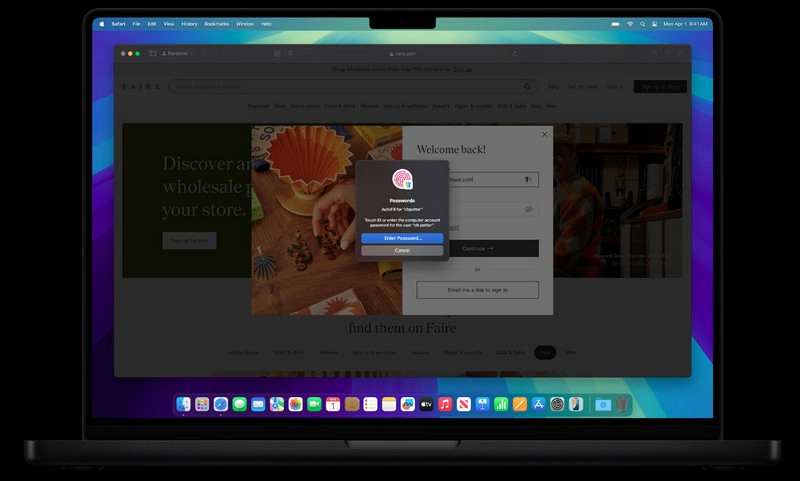This screenshot has width=800, height=481.
Task: Open the Trash in the Dock
Action: tap(621, 404)
